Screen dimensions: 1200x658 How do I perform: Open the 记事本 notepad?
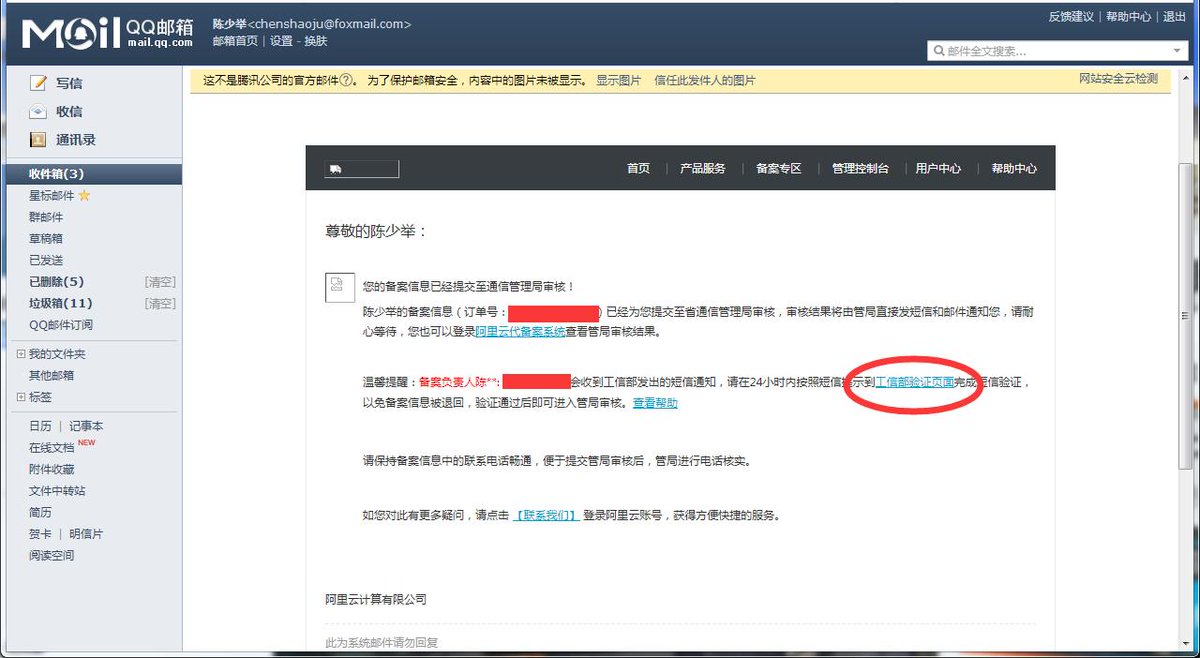86,426
